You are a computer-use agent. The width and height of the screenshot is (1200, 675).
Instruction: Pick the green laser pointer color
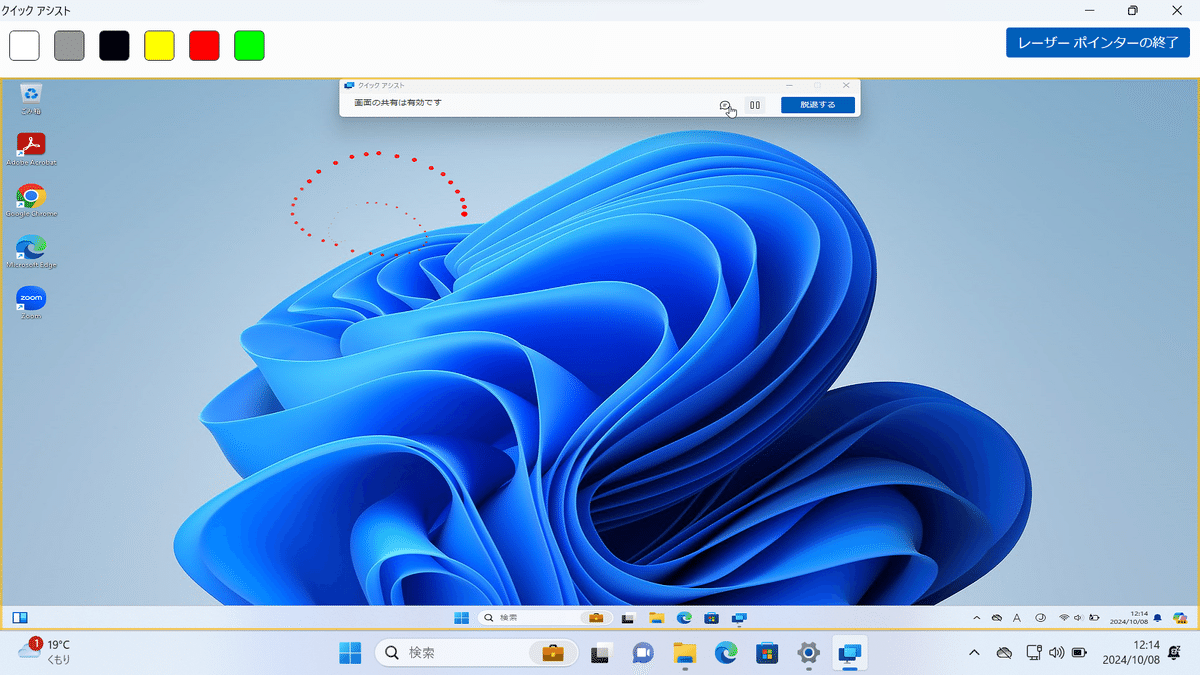[x=249, y=45]
